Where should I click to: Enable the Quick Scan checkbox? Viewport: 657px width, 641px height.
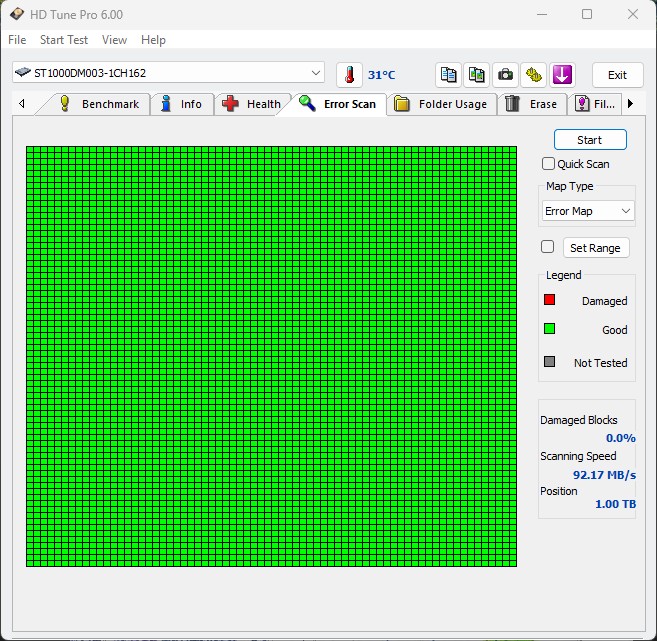tap(548, 164)
